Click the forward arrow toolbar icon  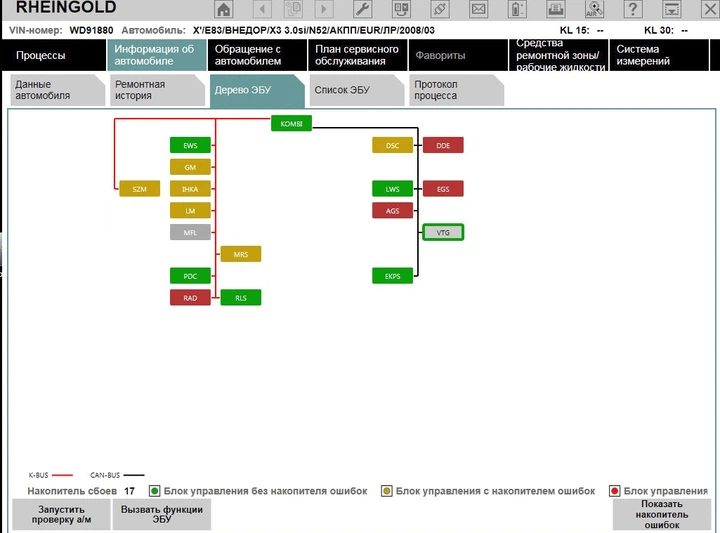pos(324,9)
